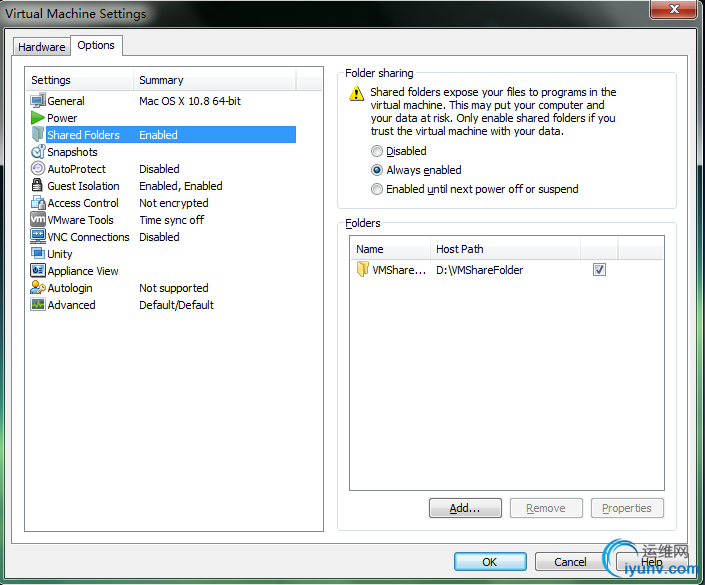Image resolution: width=705 pixels, height=585 pixels.
Task: Click the VMware Tools vm icon
Action: click(38, 219)
